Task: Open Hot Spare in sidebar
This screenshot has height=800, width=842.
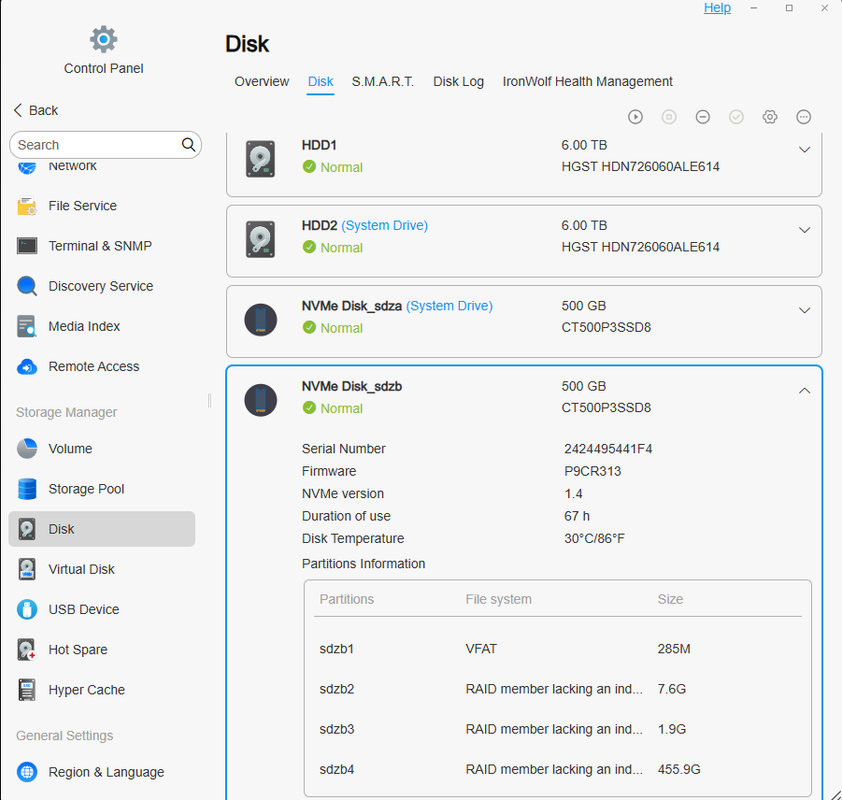Action: tap(102, 650)
